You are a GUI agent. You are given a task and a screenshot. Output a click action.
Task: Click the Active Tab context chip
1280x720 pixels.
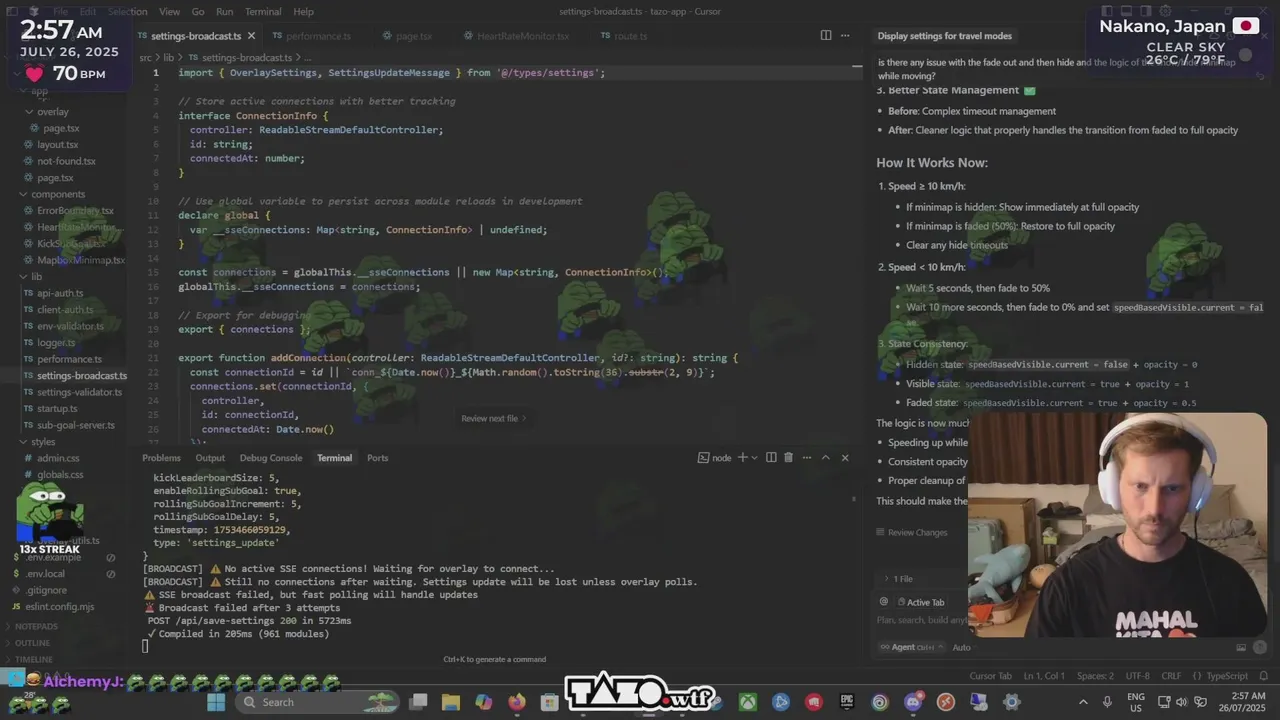[x=920, y=602]
